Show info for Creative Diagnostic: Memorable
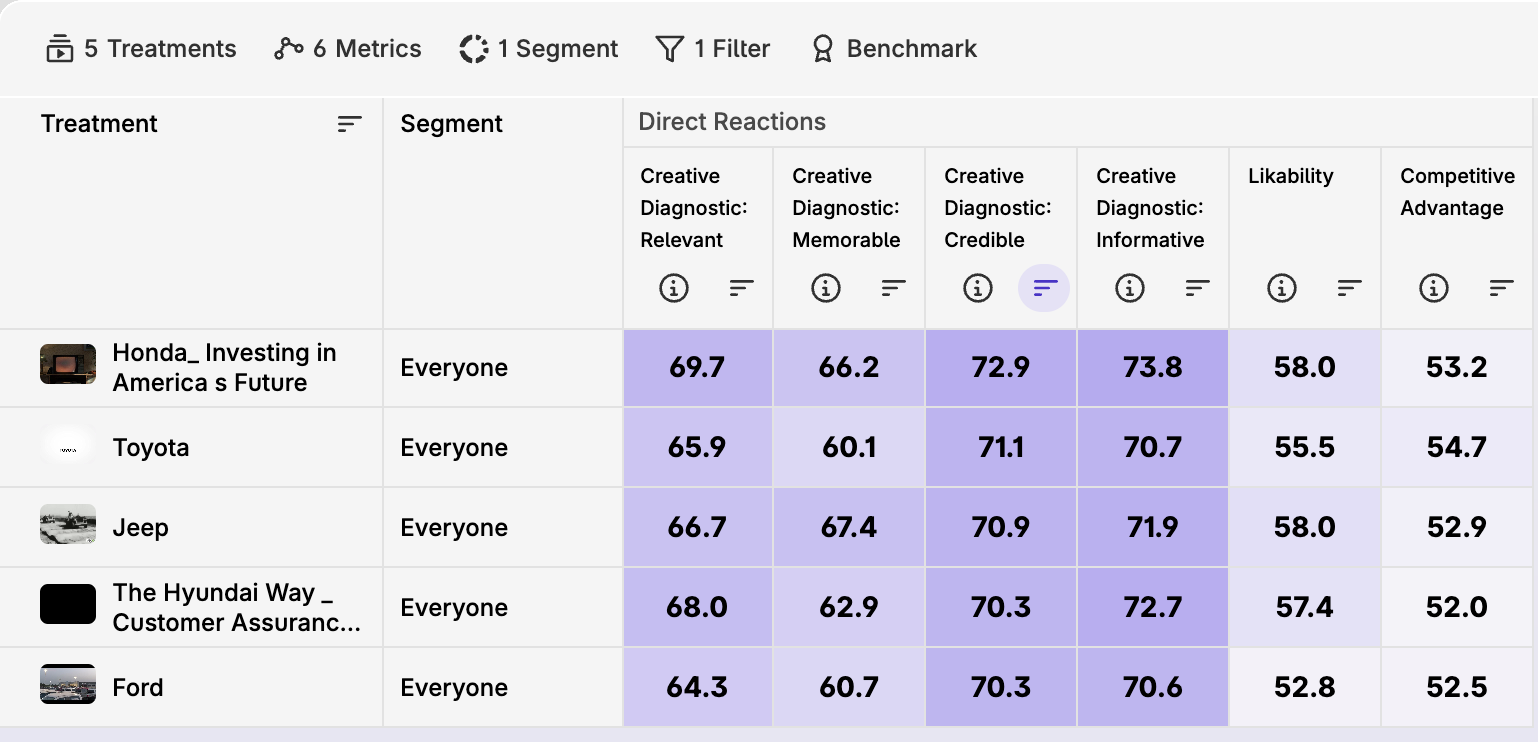 (826, 288)
